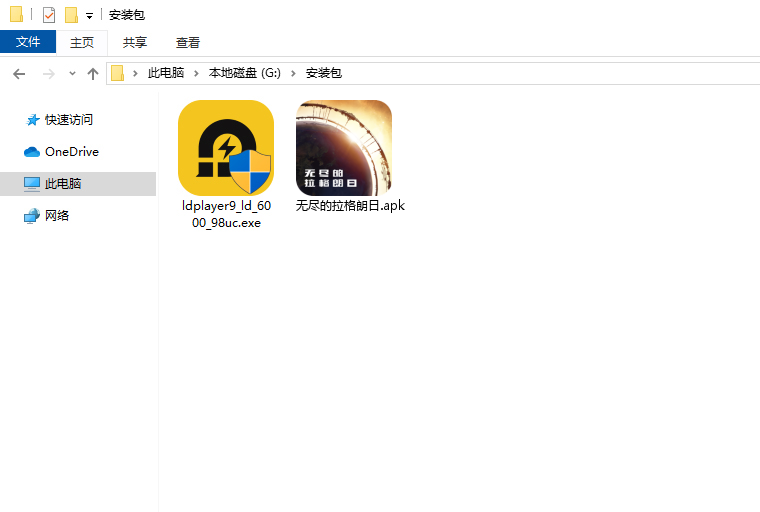Click the title bar folder icon
Viewport: 760px width, 512px height.
(x=16, y=14)
